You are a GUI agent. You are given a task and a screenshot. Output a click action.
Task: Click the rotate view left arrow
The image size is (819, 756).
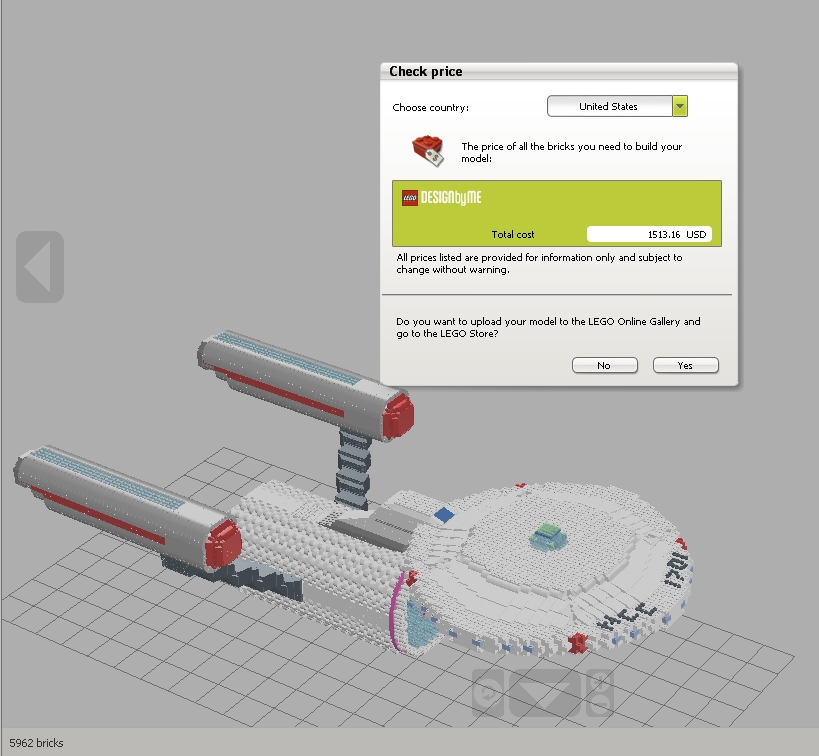click(40, 267)
